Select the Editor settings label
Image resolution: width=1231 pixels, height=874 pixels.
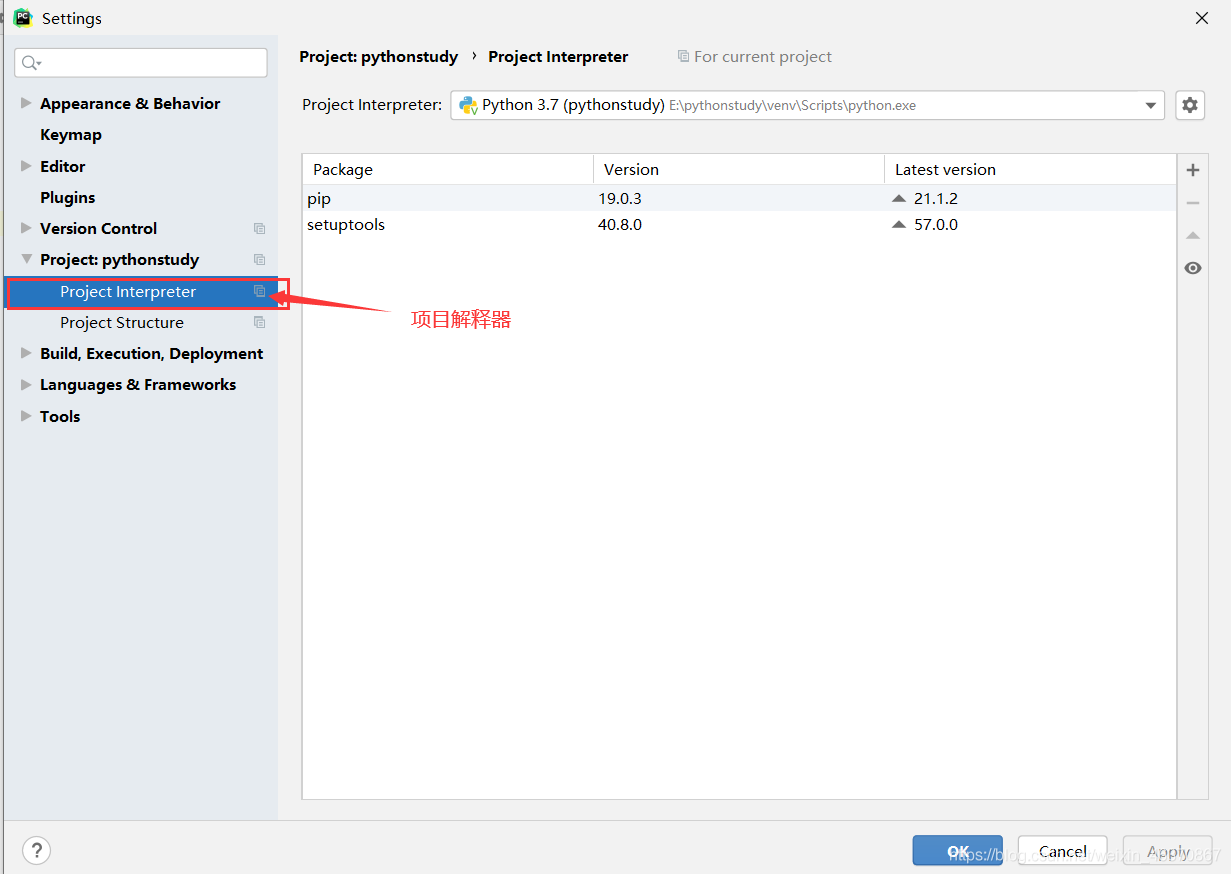click(62, 166)
